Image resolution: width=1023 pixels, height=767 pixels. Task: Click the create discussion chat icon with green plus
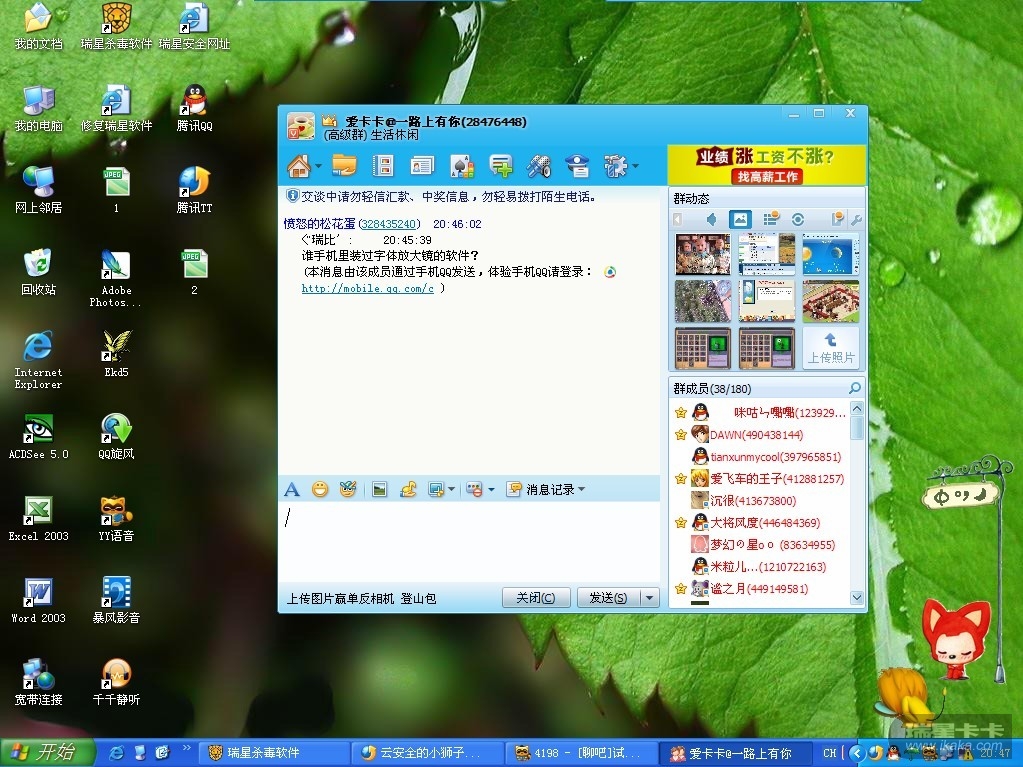pyautogui.click(x=501, y=166)
